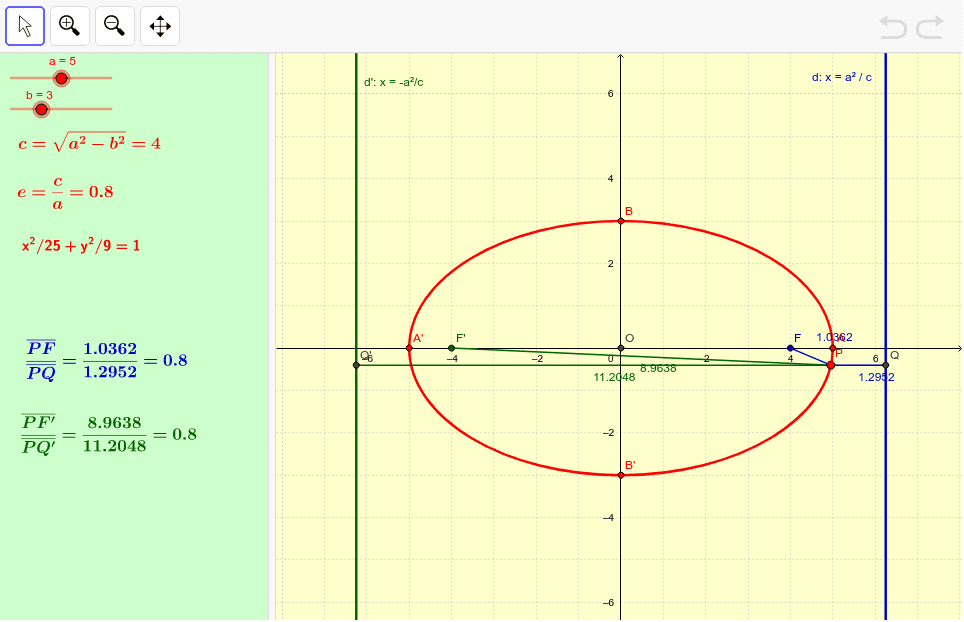Click vertex point B' at bottom

621,475
